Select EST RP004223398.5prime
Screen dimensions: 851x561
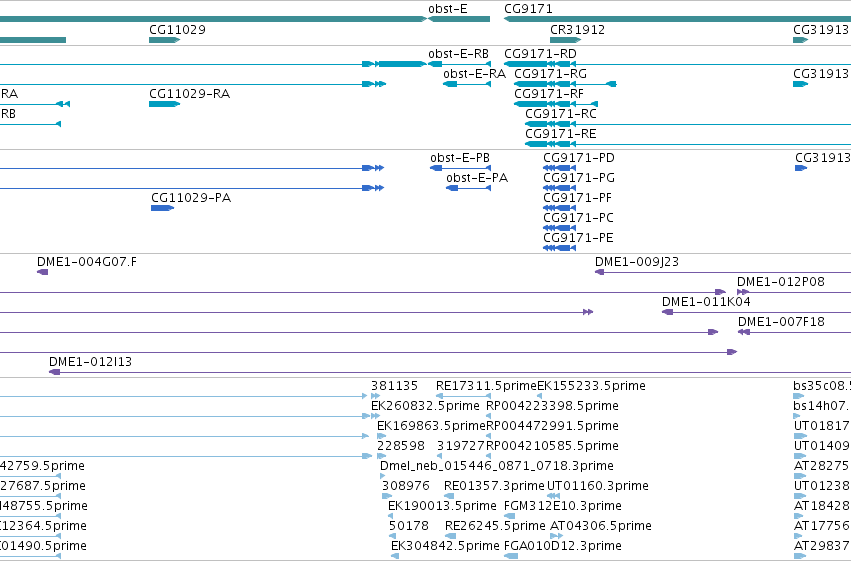(x=488, y=416)
